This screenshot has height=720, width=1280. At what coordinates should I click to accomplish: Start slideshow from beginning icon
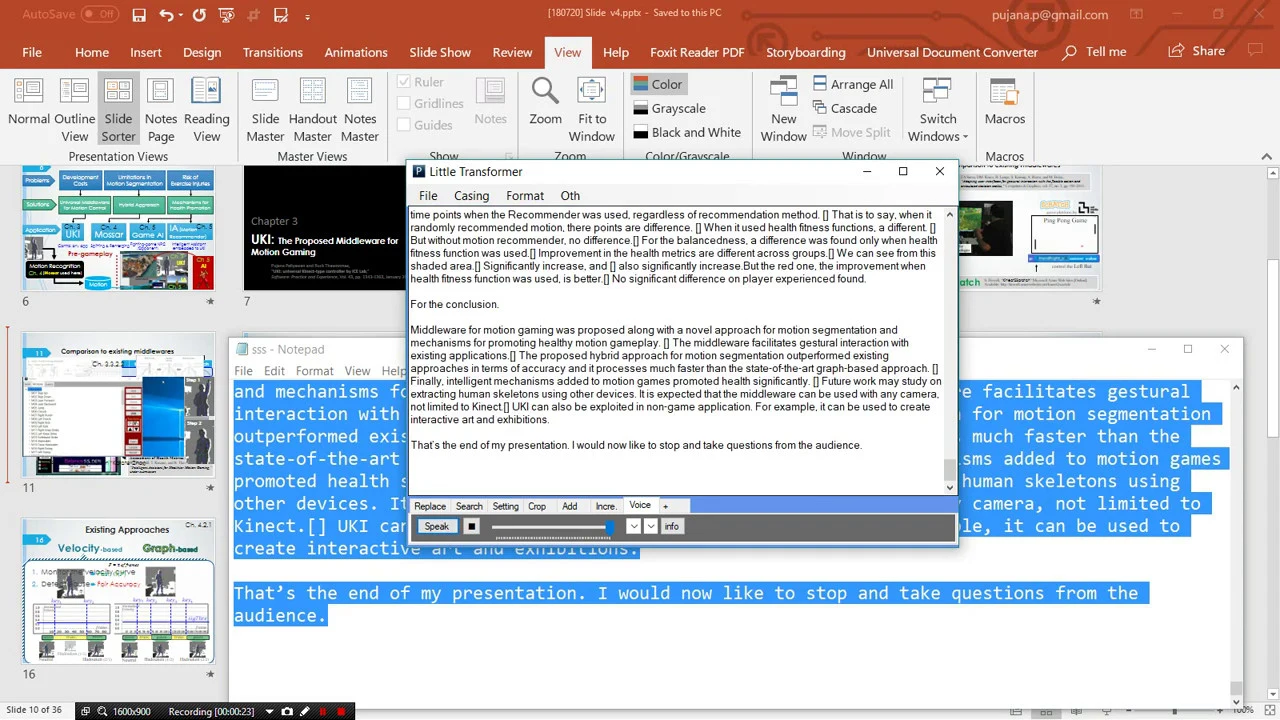click(229, 15)
